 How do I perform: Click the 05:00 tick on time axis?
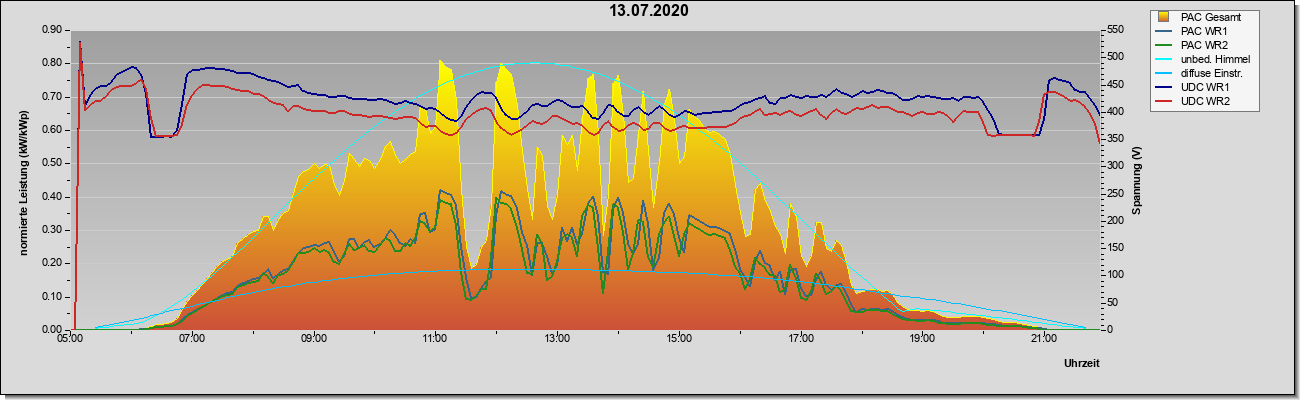click(x=70, y=339)
